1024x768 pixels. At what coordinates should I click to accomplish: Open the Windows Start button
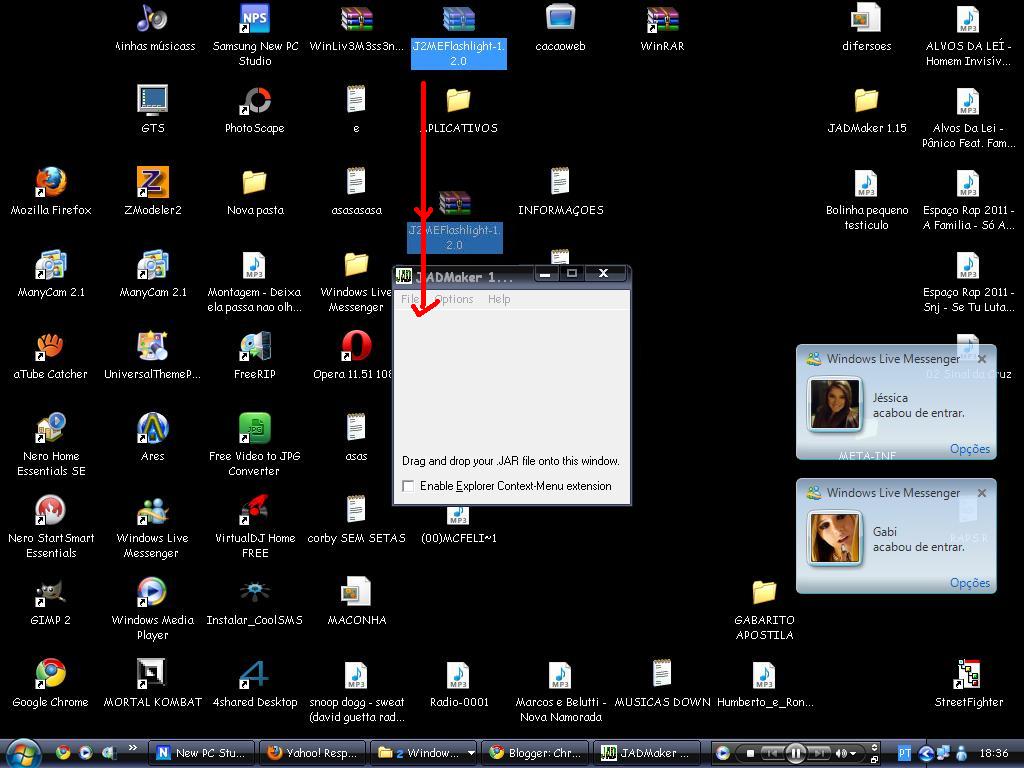coord(24,754)
